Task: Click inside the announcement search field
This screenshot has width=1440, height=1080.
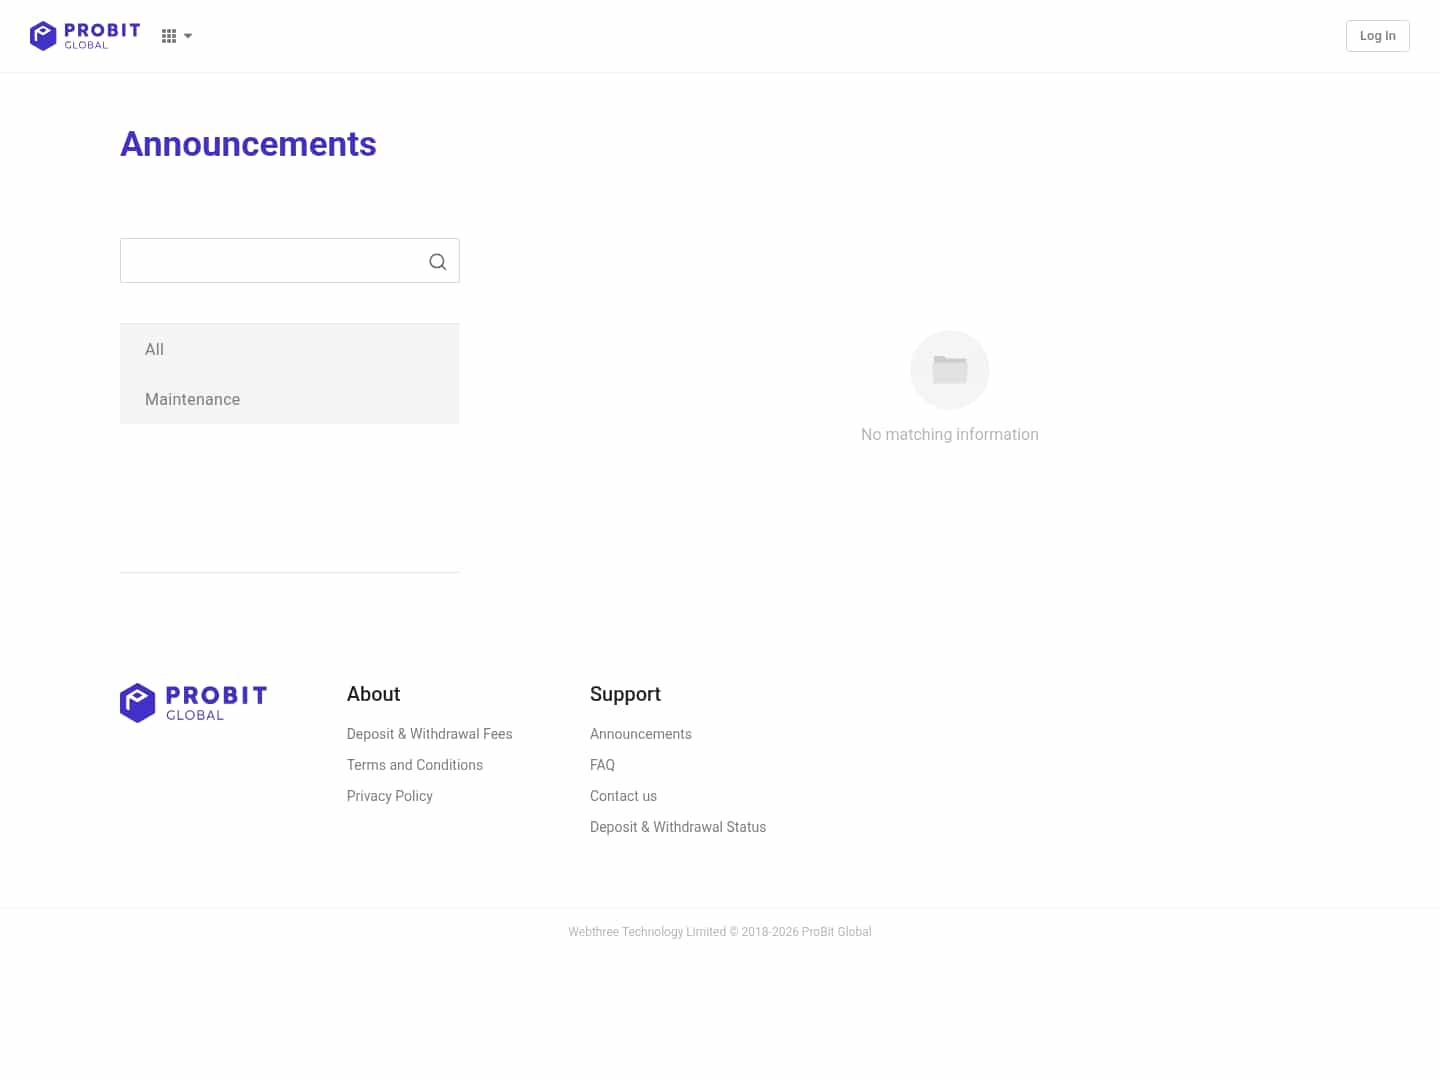Action: point(270,260)
